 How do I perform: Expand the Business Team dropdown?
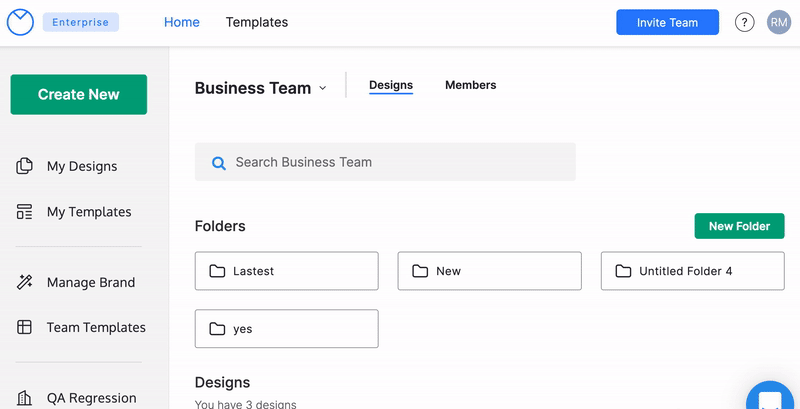[322, 88]
